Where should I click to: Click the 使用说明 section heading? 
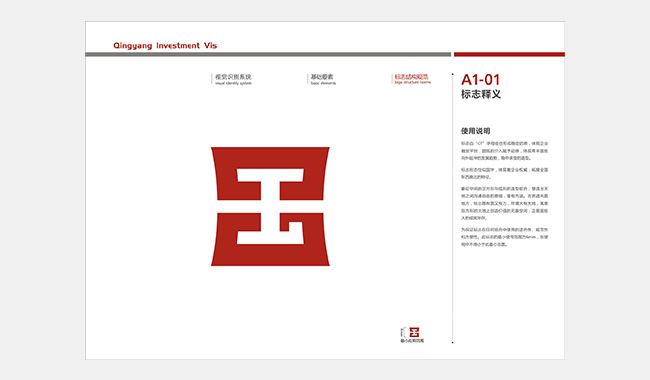pos(475,131)
